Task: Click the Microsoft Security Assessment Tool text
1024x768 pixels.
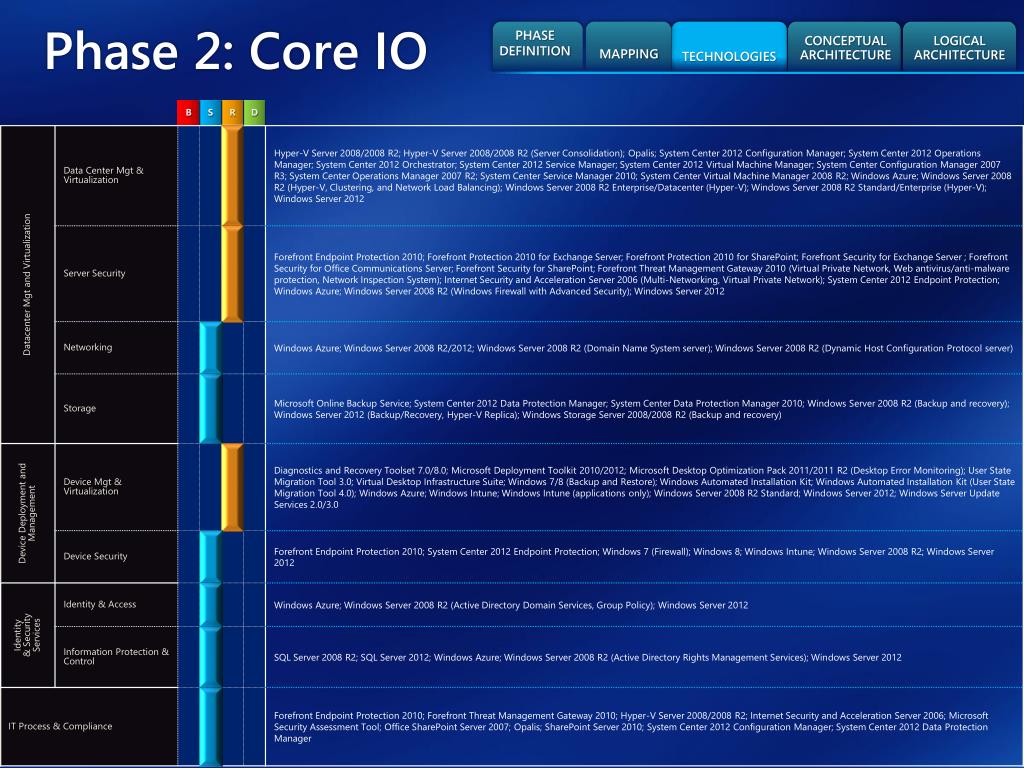Action: [x=630, y=727]
